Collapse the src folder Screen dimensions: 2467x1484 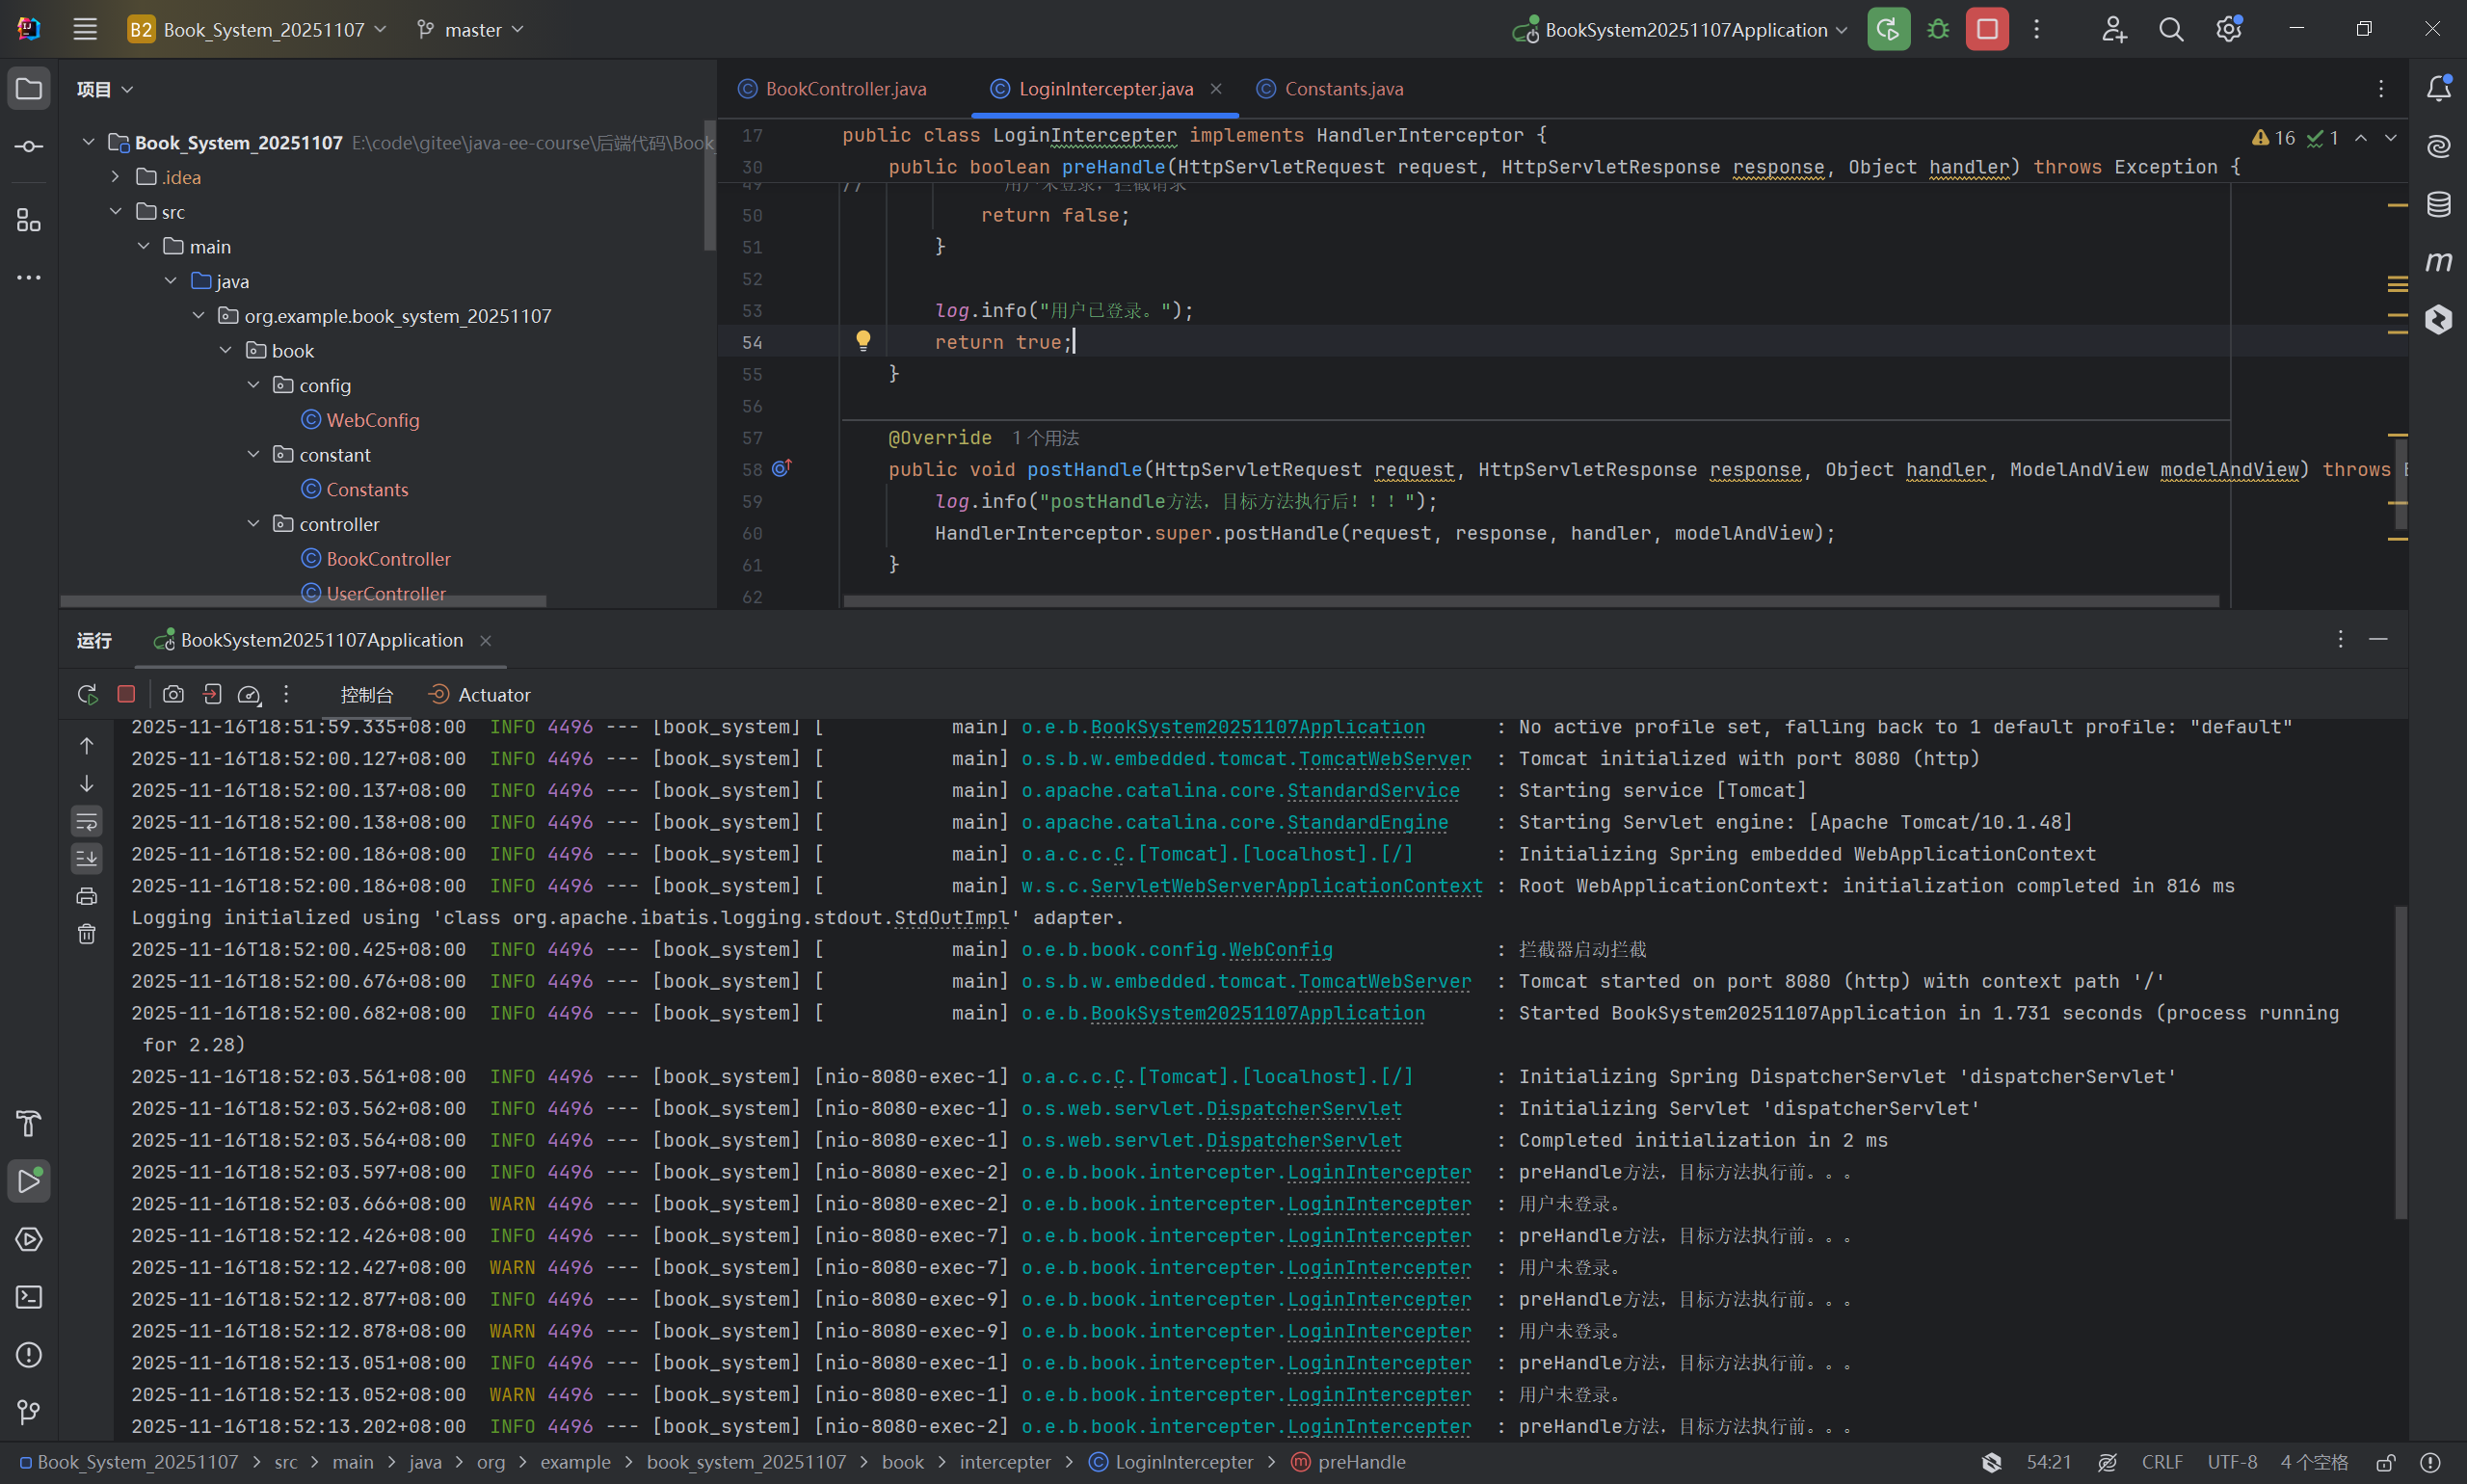(x=116, y=212)
